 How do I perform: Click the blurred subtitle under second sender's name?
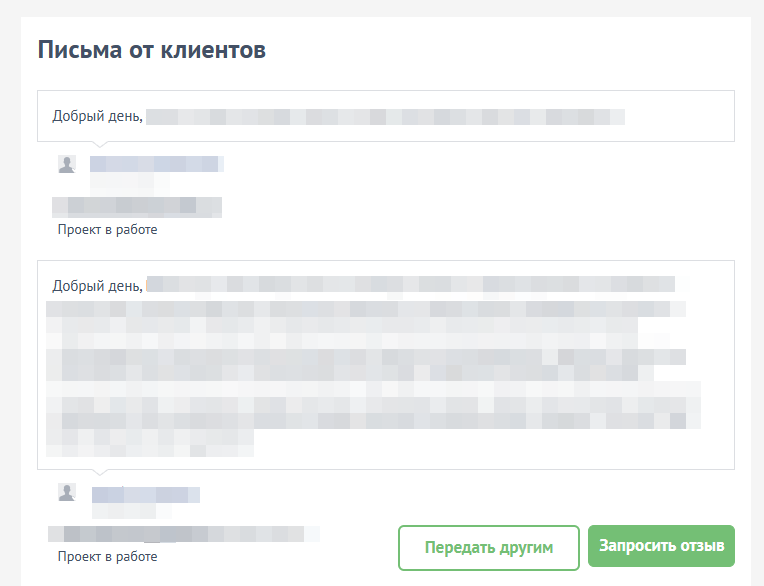tap(125, 512)
